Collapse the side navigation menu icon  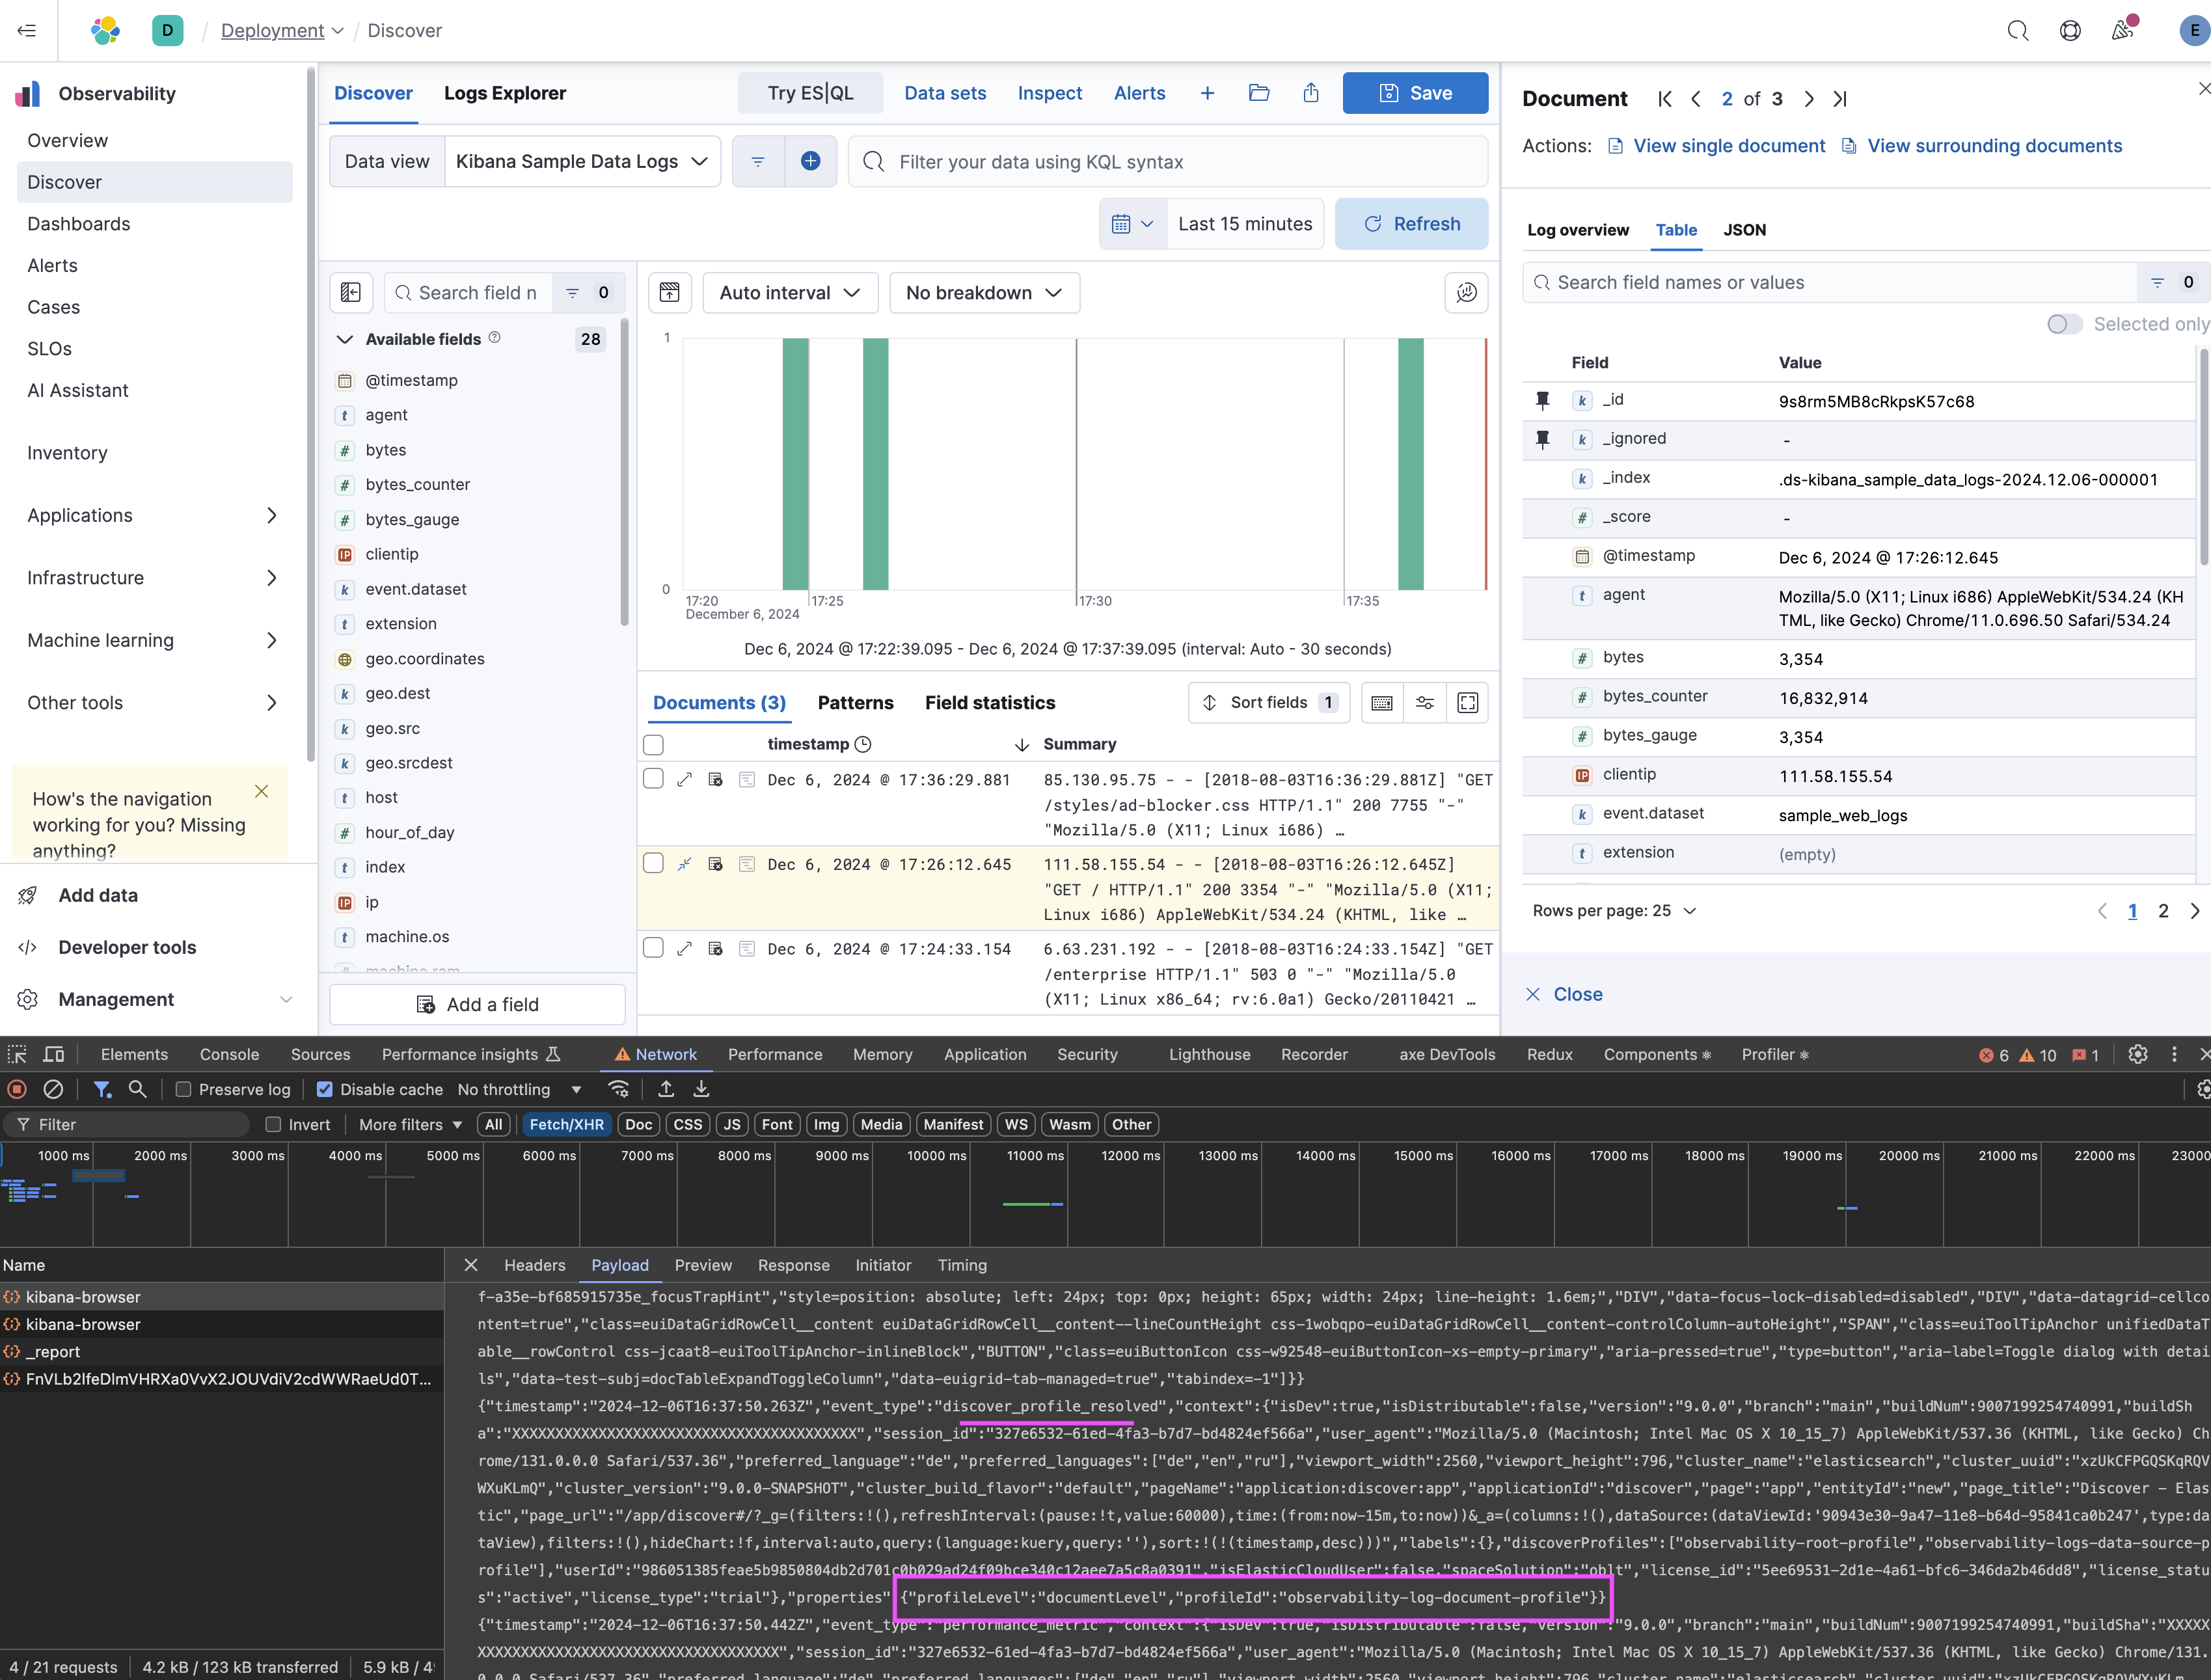point(27,30)
